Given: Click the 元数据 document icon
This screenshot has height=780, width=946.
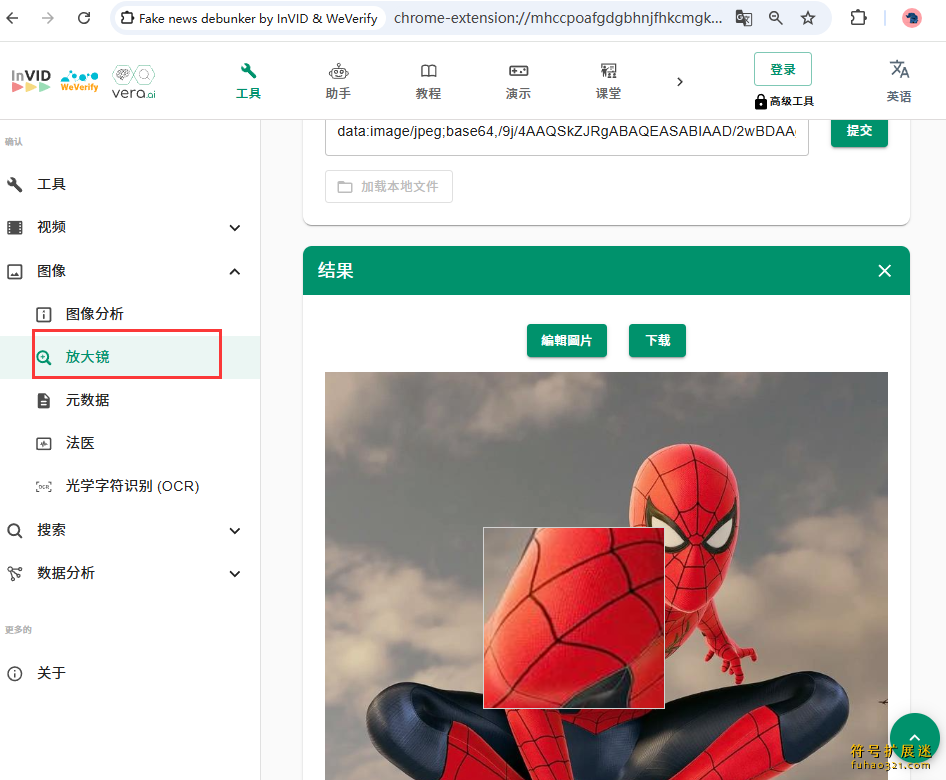Looking at the screenshot, I should [x=43, y=401].
